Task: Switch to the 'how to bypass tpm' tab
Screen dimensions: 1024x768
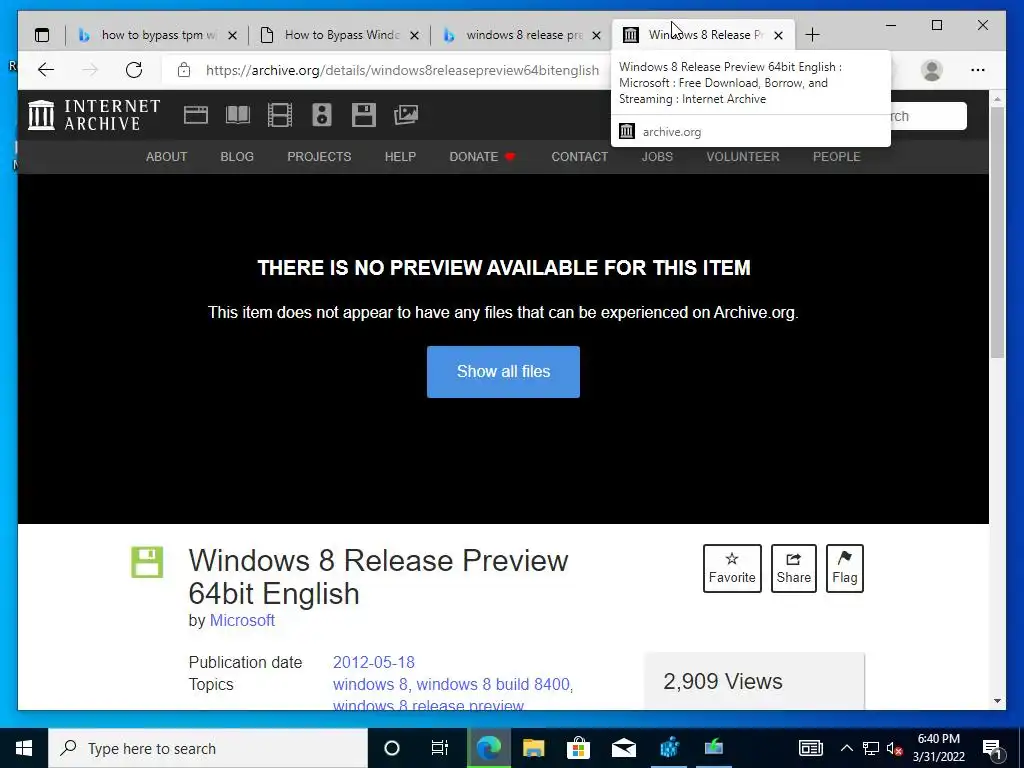Action: (155, 35)
